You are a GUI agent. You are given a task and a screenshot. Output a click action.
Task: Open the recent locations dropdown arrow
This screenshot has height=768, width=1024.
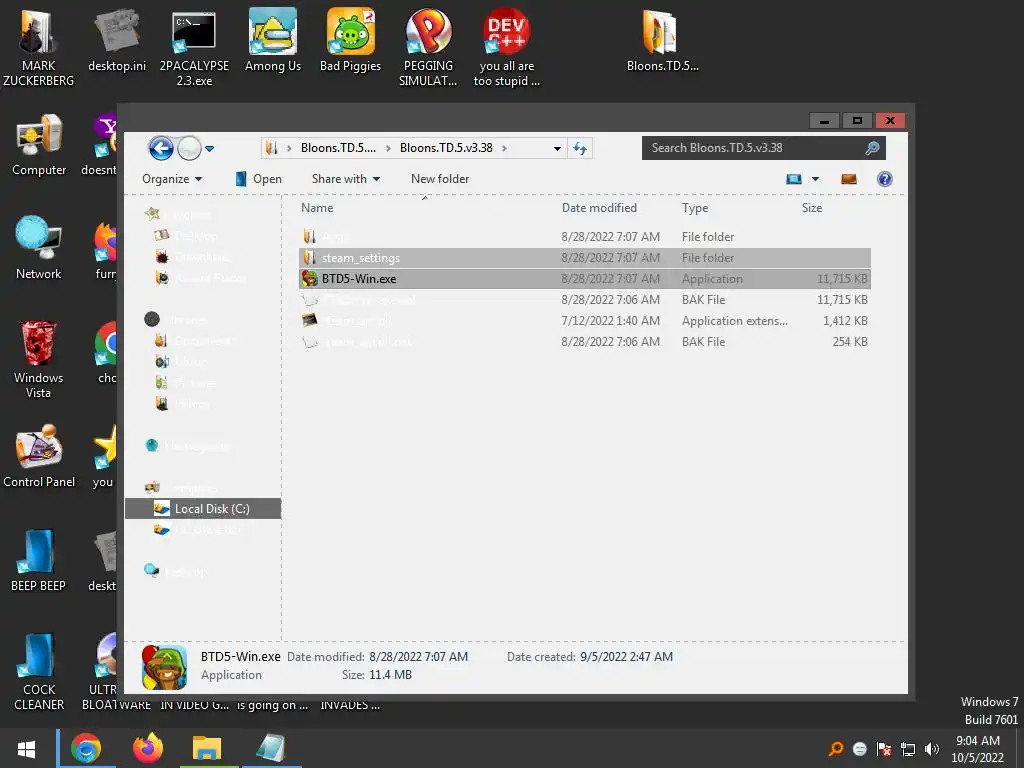210,149
